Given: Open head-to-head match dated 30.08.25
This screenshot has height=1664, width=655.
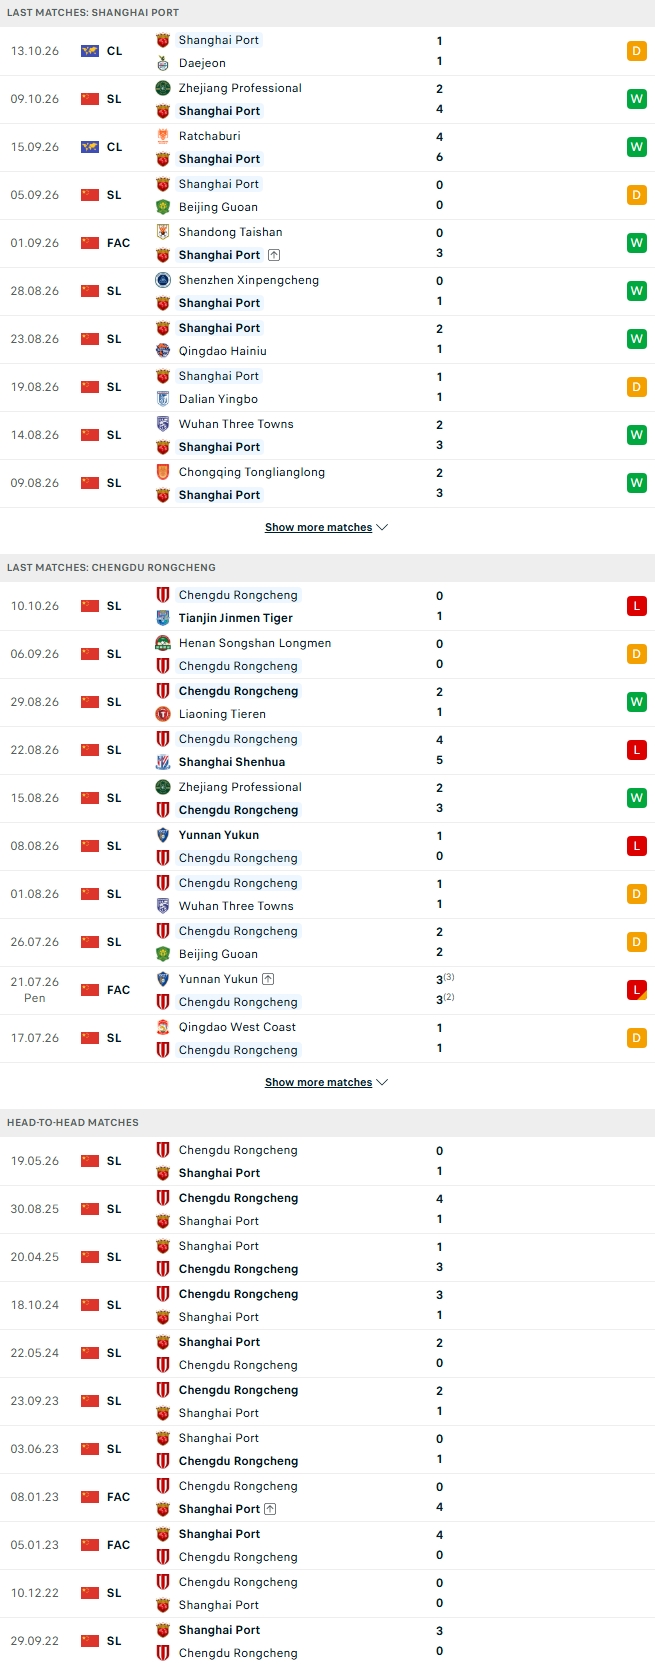Looking at the screenshot, I should 327,1209.
